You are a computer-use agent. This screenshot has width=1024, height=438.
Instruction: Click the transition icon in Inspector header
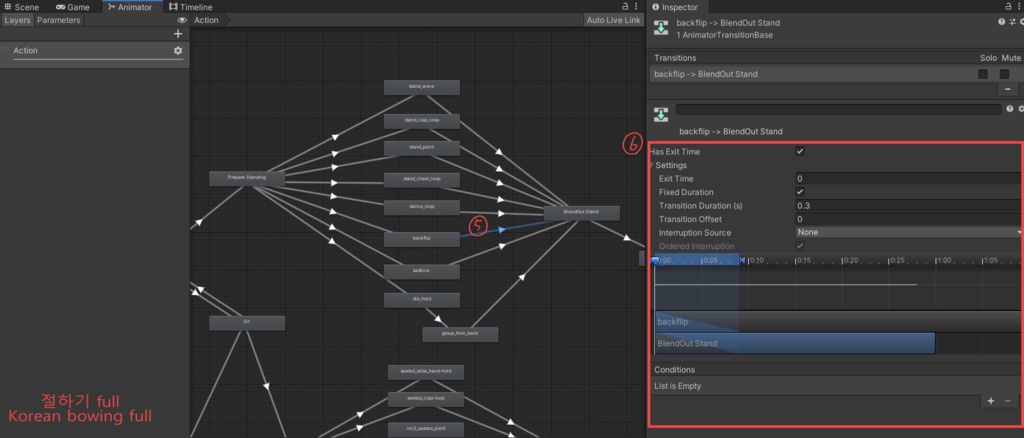pyautogui.click(x=661, y=28)
